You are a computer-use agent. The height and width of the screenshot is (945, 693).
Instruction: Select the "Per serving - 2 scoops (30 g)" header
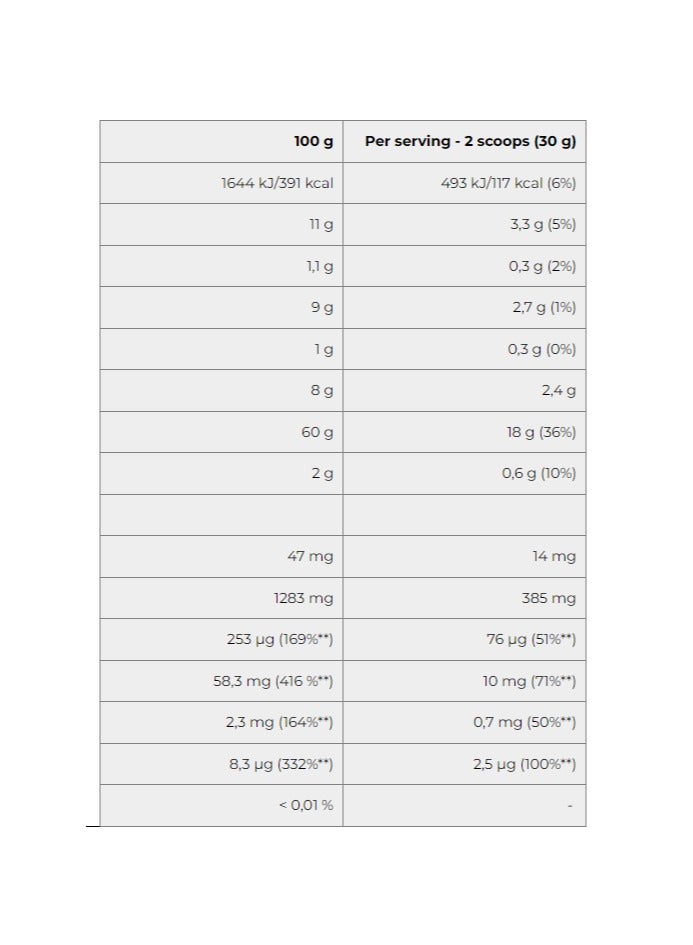470,141
